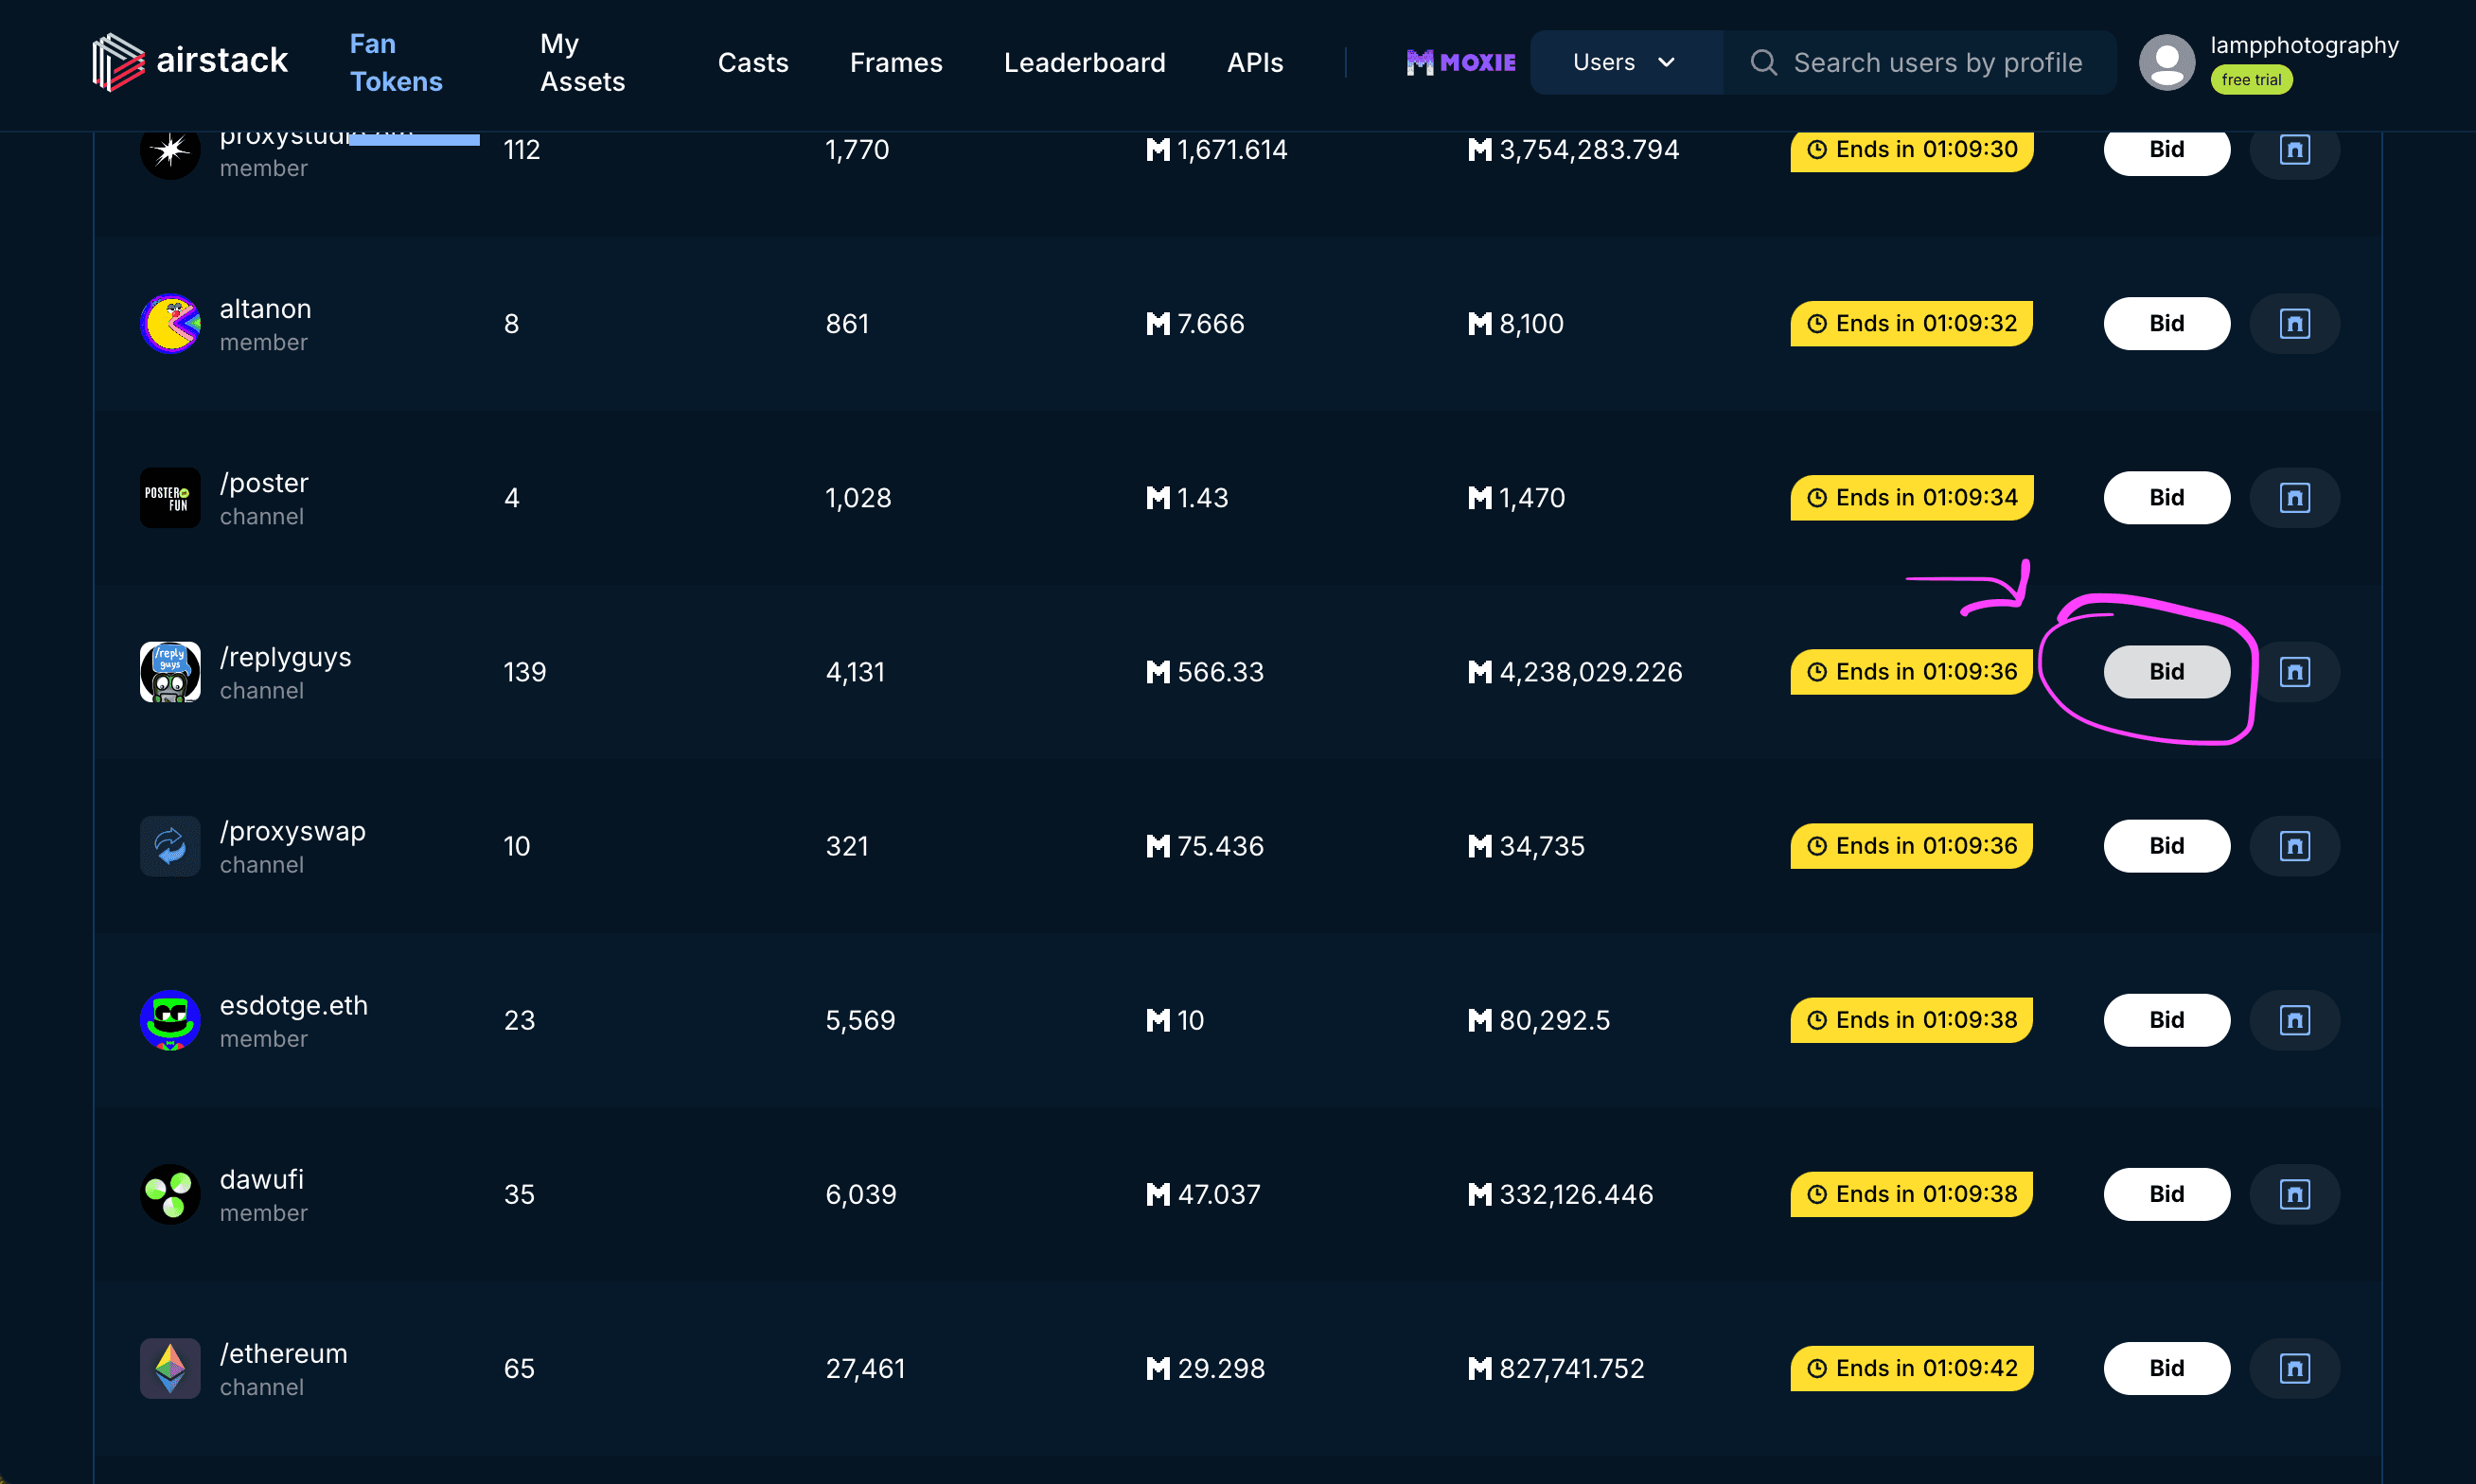The height and width of the screenshot is (1484, 2476).
Task: Bid on dawufi token
Action: point(2167,1194)
